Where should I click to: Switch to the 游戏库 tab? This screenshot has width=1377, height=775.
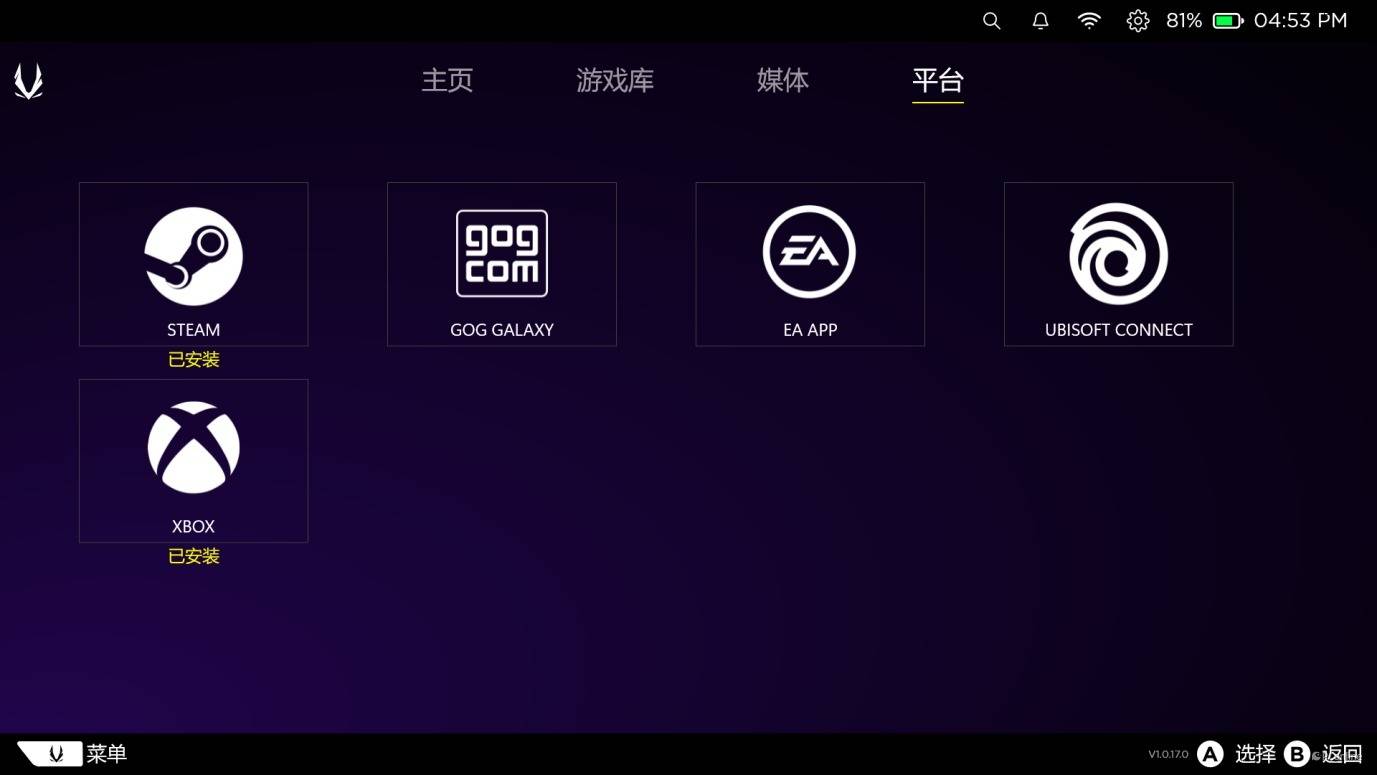[615, 80]
